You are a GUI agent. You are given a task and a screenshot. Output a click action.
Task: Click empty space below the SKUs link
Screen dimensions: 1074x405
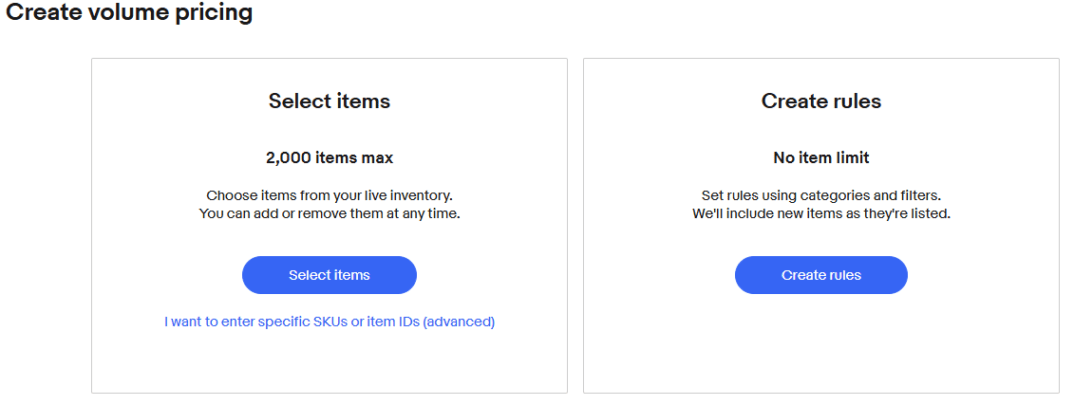pyautogui.click(x=329, y=362)
